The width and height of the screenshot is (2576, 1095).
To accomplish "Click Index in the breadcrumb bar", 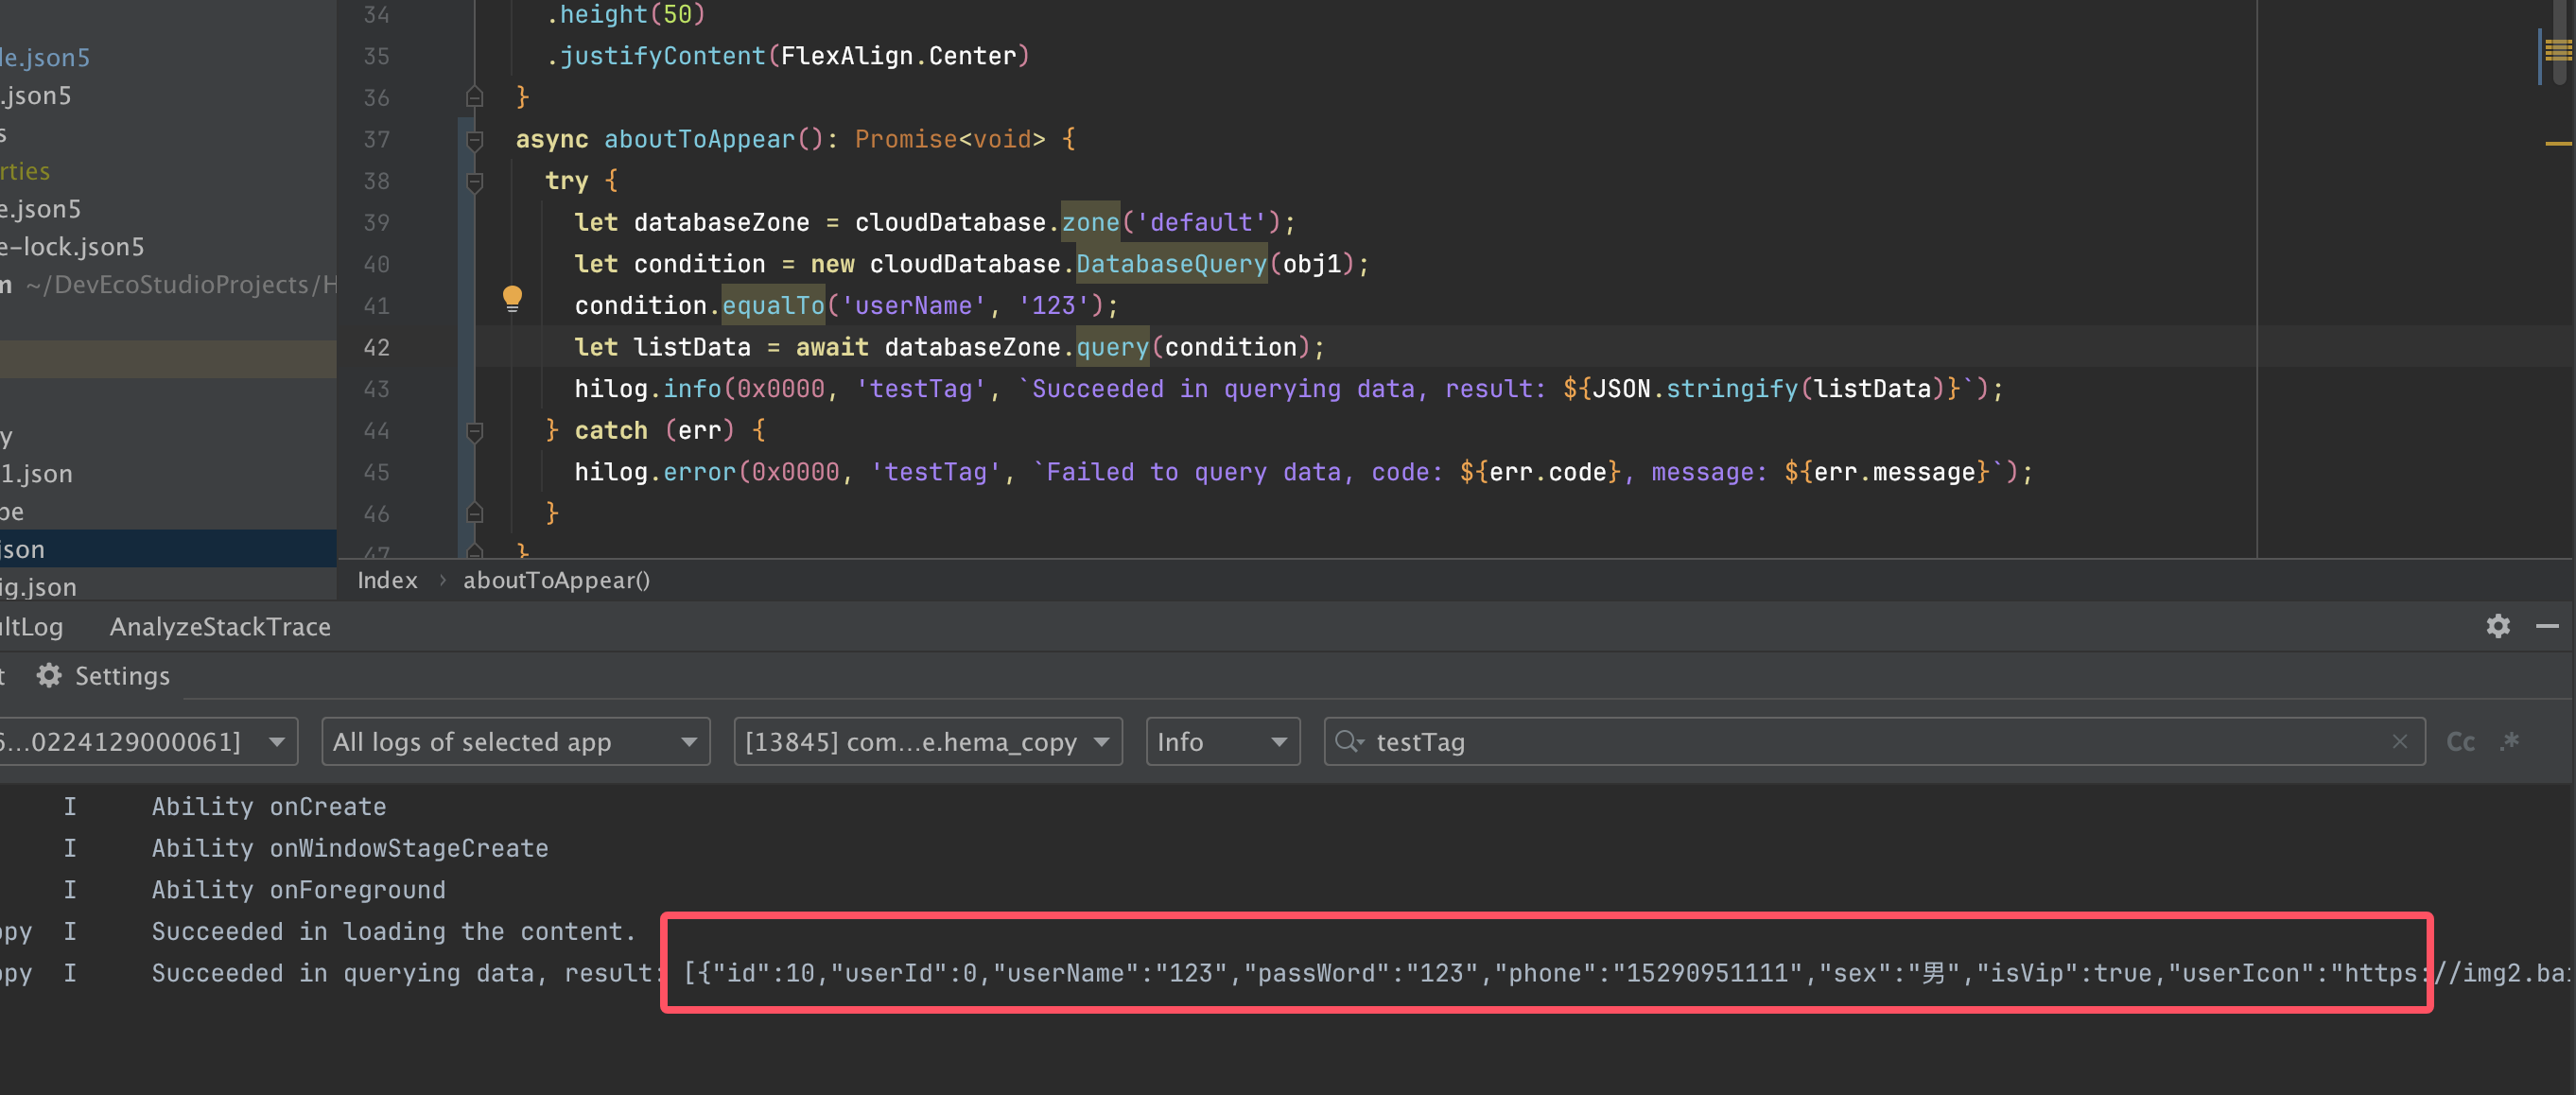I will pos(387,580).
